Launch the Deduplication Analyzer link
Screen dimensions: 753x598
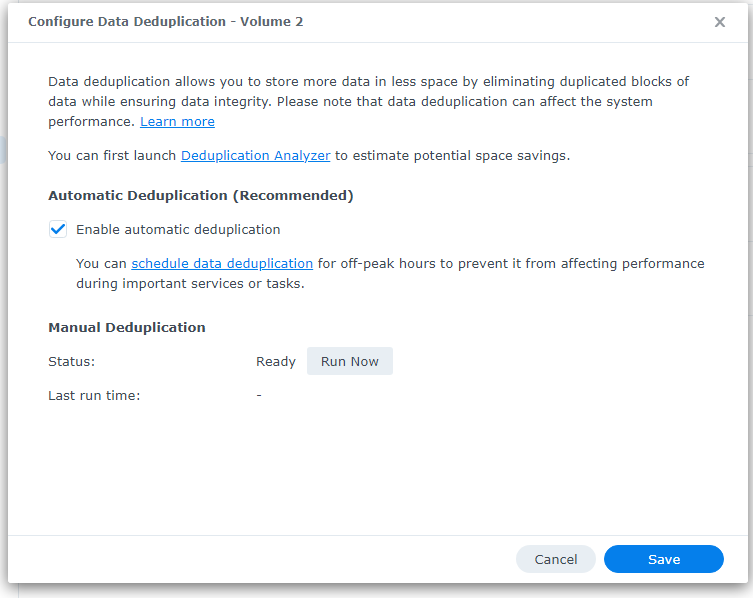(255, 156)
